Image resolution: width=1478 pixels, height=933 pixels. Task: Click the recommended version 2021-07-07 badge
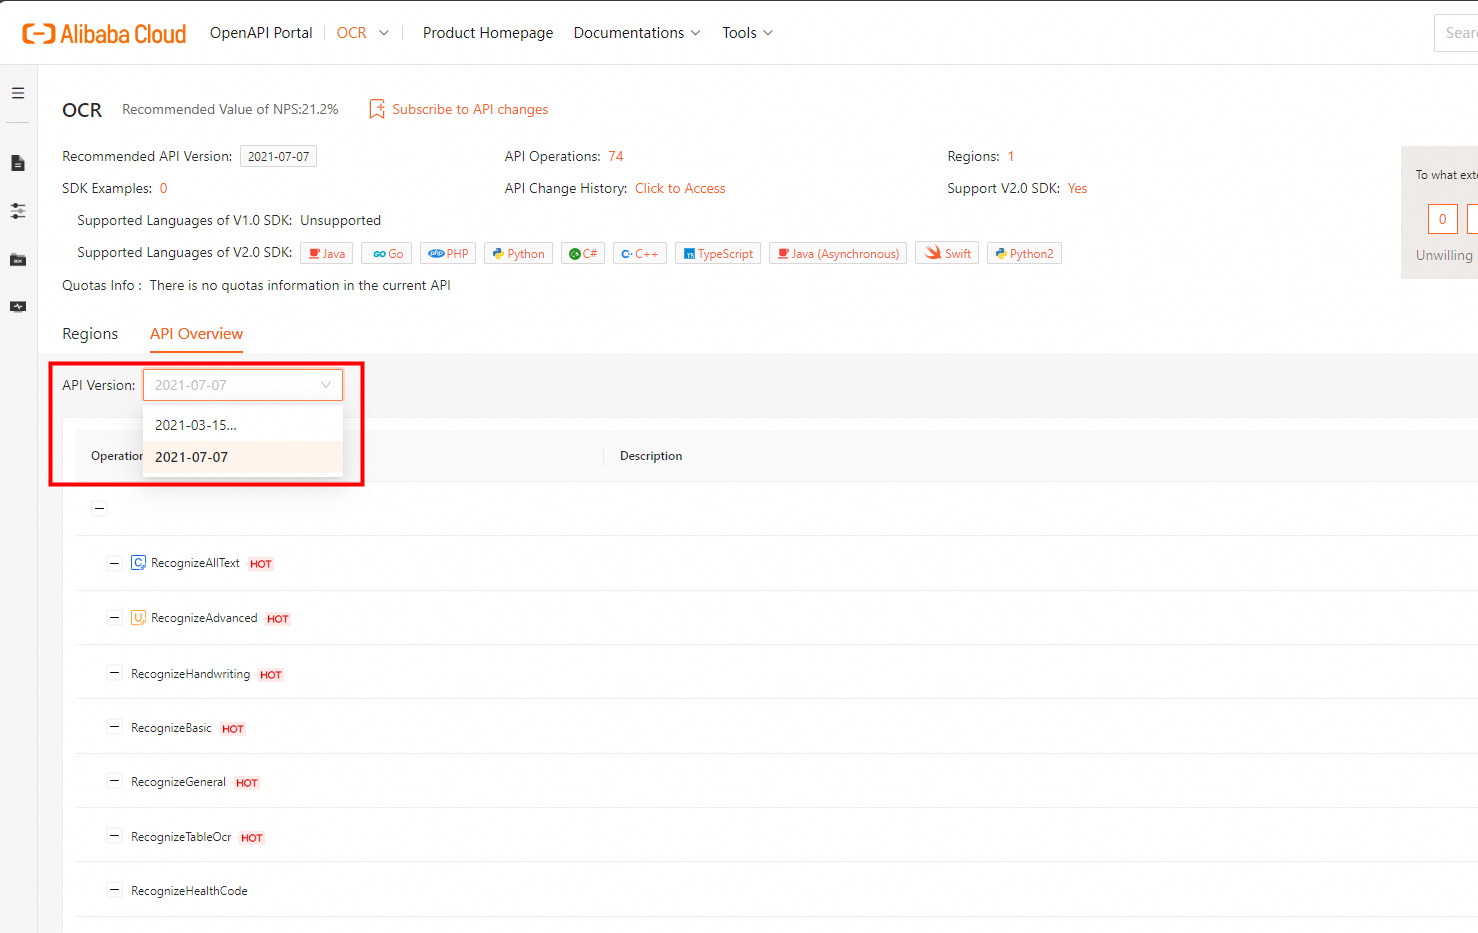(278, 156)
